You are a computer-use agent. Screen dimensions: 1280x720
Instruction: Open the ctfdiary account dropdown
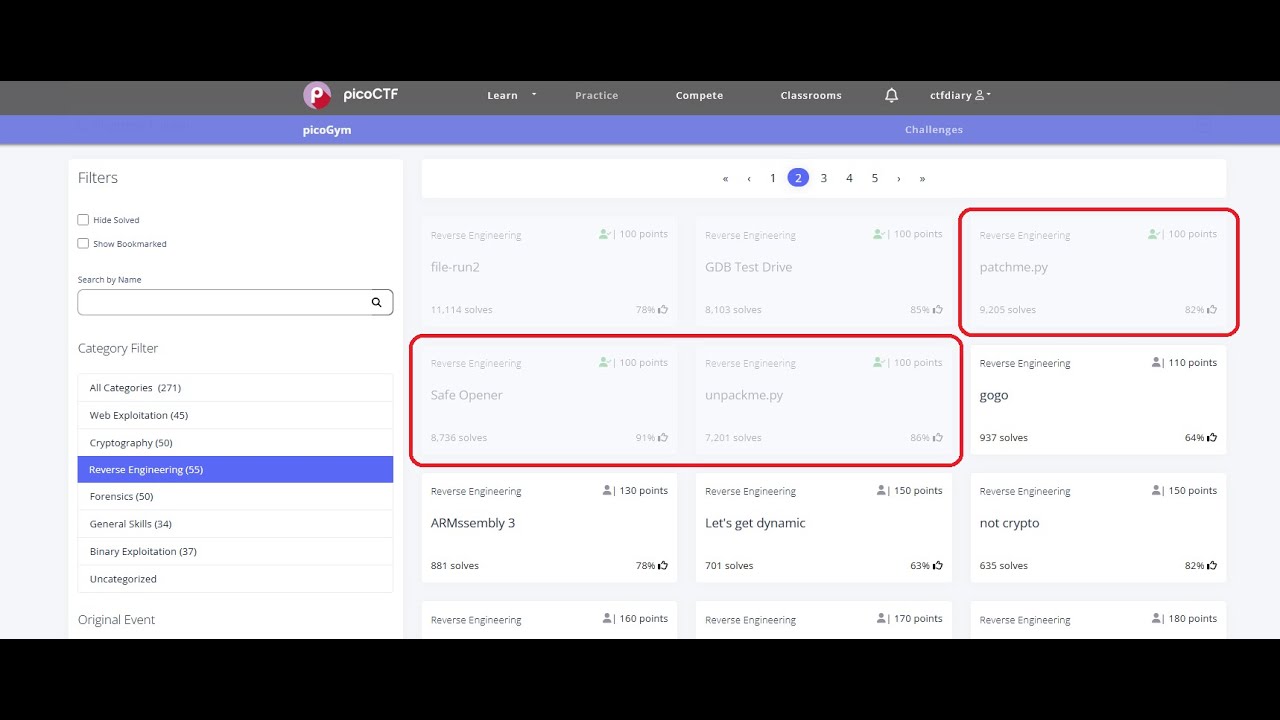pyautogui.click(x=960, y=96)
